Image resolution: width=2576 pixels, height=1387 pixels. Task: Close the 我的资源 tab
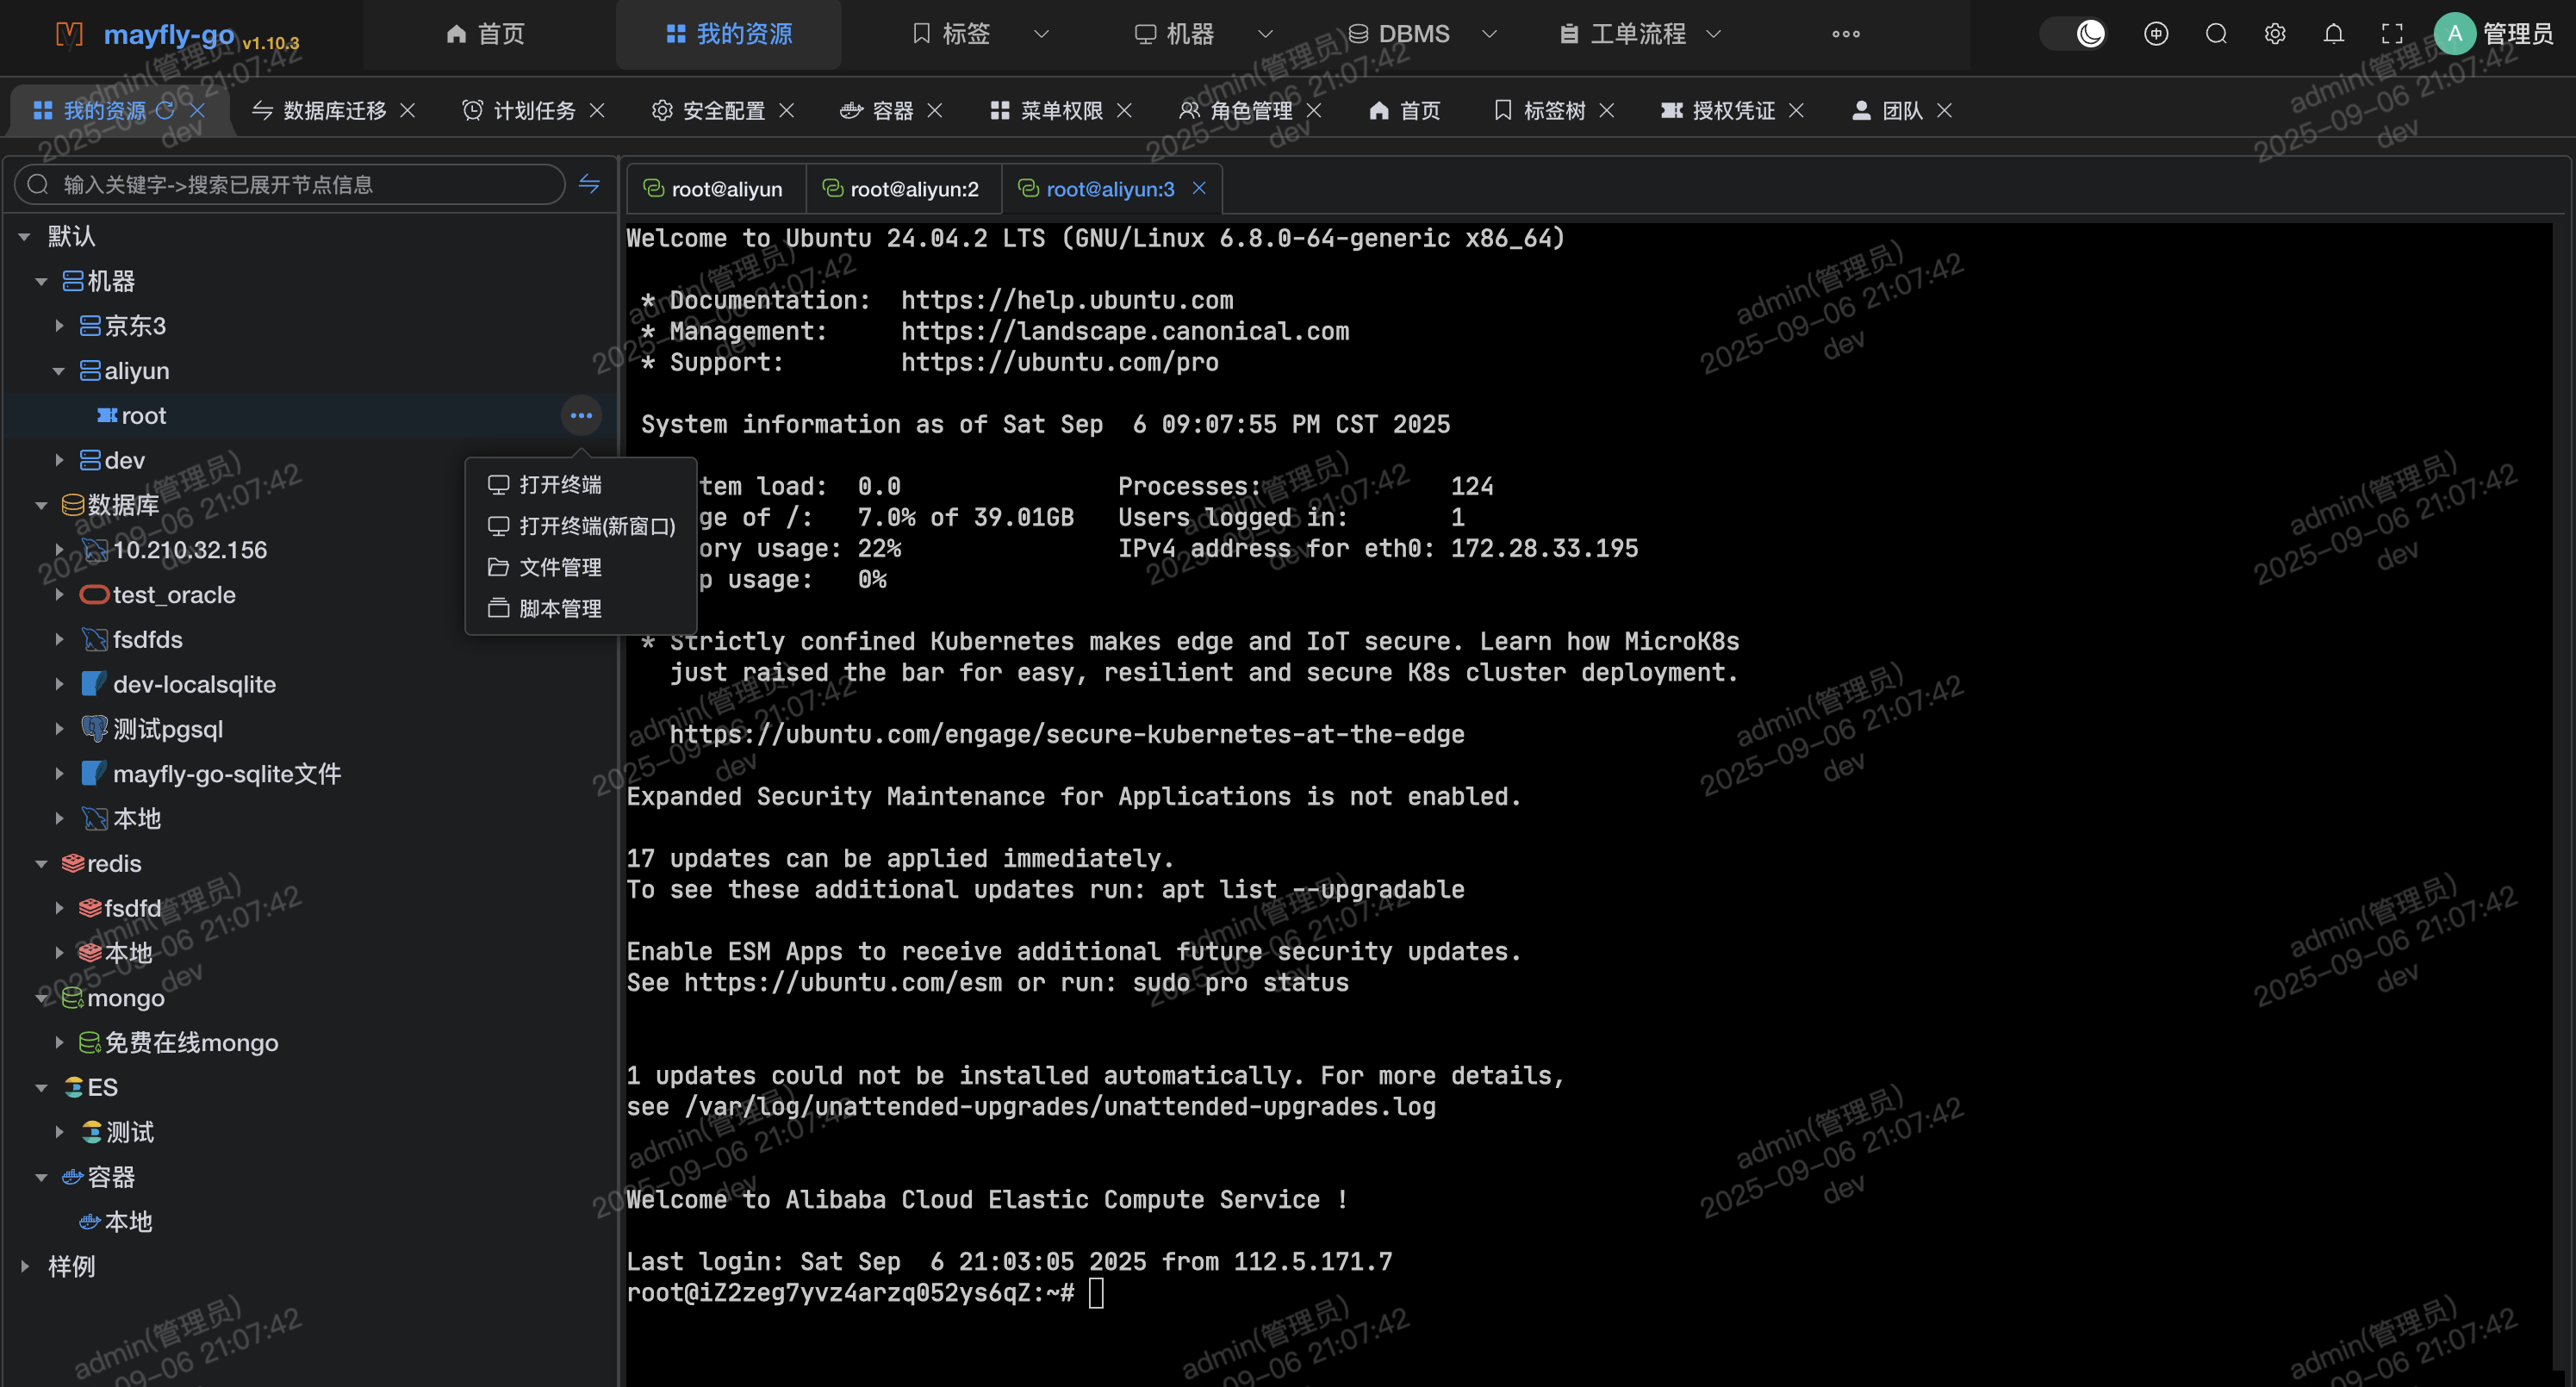coord(198,110)
